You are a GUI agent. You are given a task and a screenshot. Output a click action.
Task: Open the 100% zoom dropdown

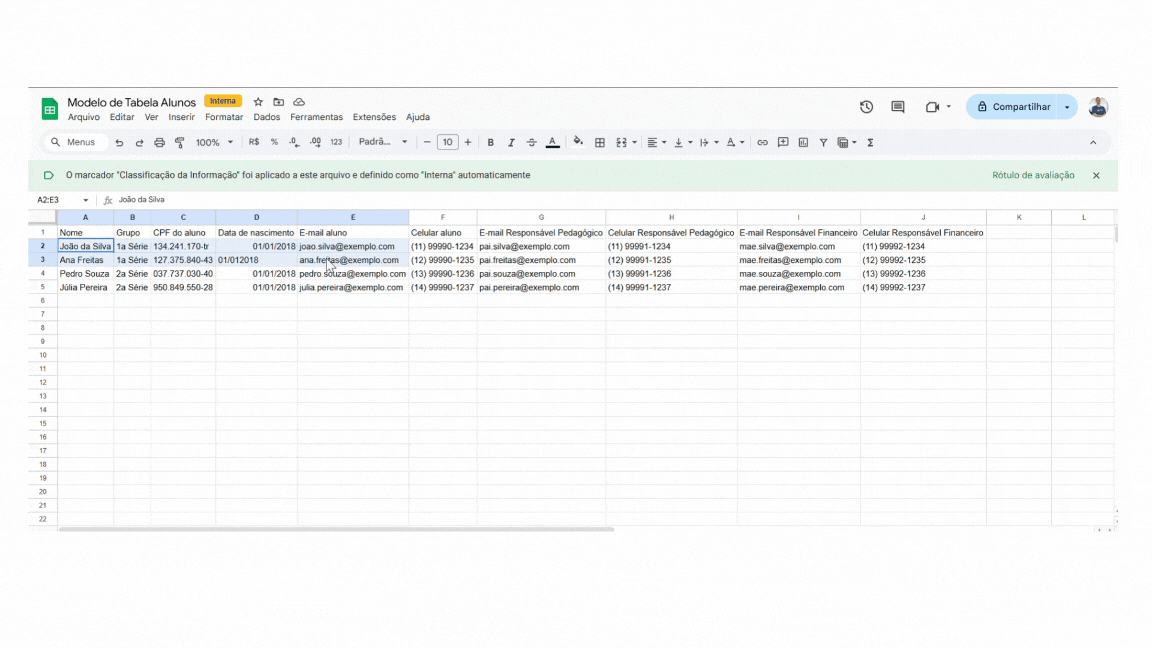tap(214, 143)
